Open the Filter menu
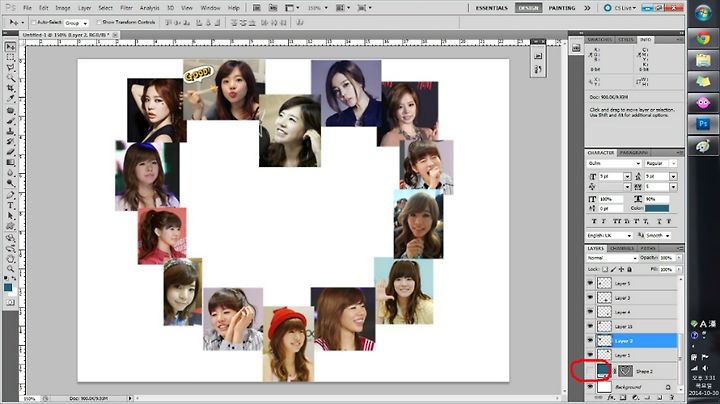720x404 pixels. click(x=126, y=8)
